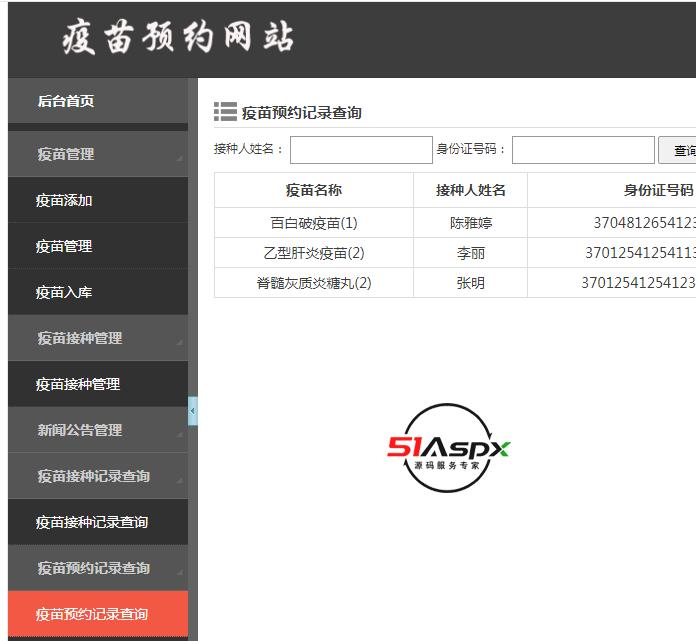Expand grey 疫苗预约记录查询 section header
Image resolution: width=696 pixels, height=641 pixels.
click(x=98, y=568)
